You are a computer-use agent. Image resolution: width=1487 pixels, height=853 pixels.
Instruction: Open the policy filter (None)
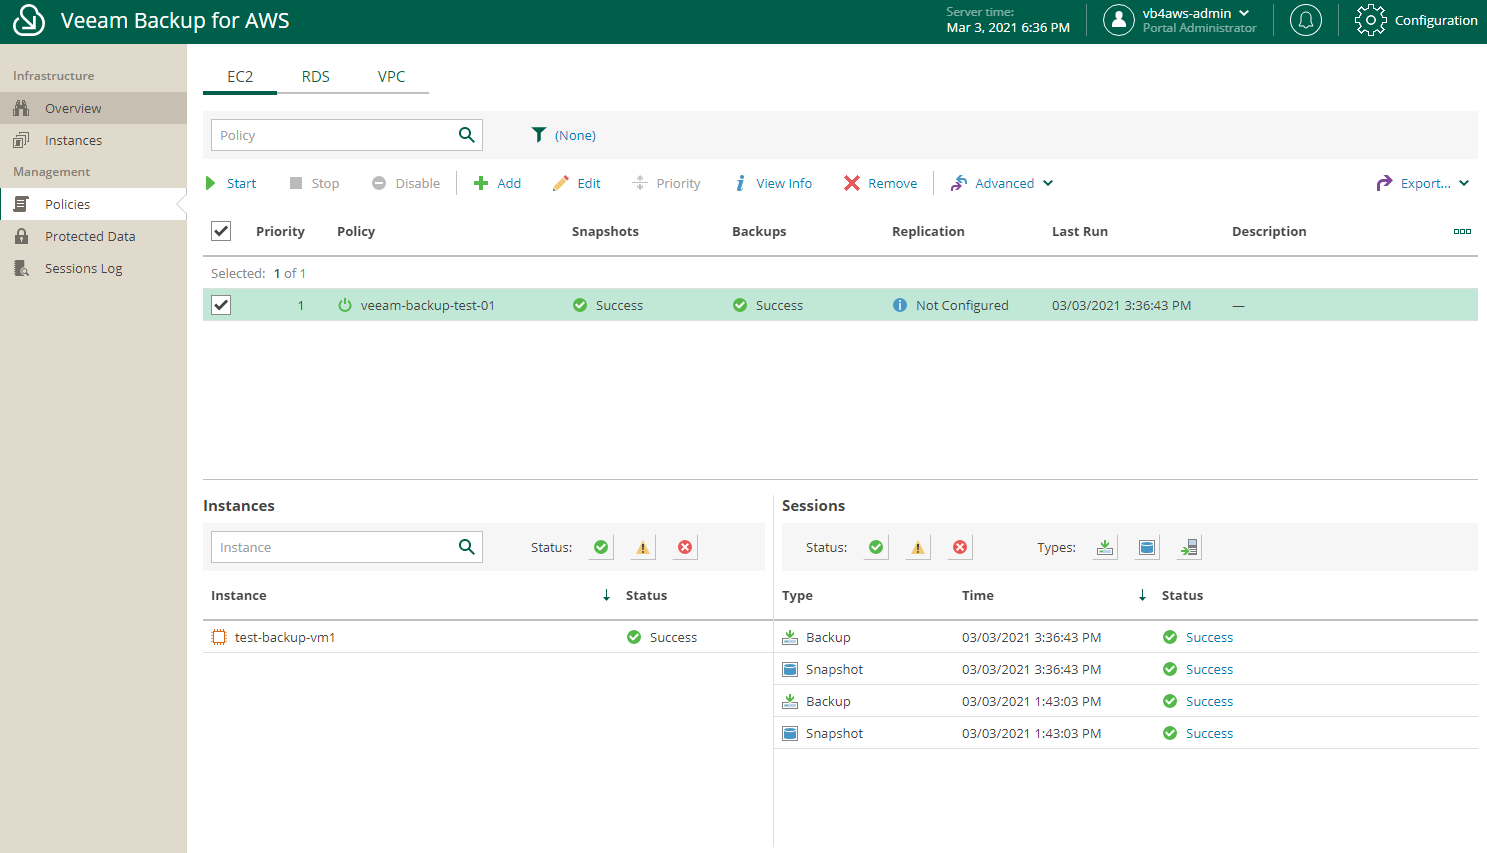(564, 135)
